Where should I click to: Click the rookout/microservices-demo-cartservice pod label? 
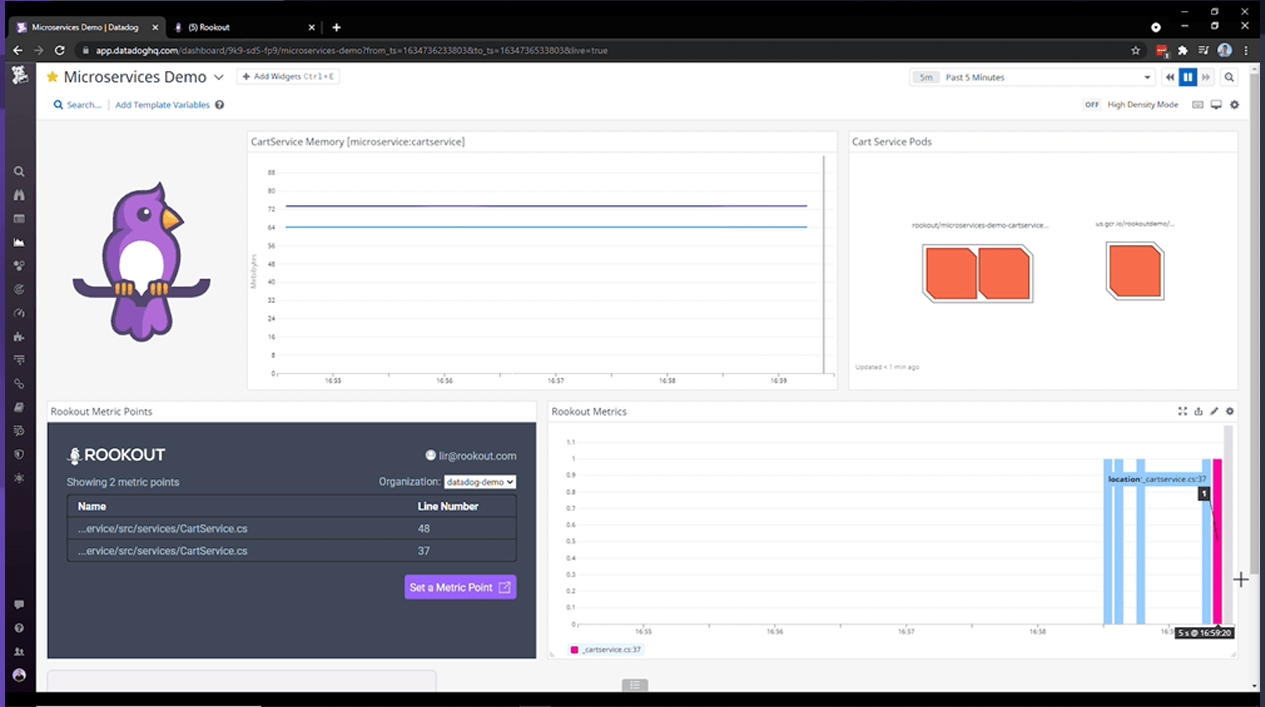point(980,226)
